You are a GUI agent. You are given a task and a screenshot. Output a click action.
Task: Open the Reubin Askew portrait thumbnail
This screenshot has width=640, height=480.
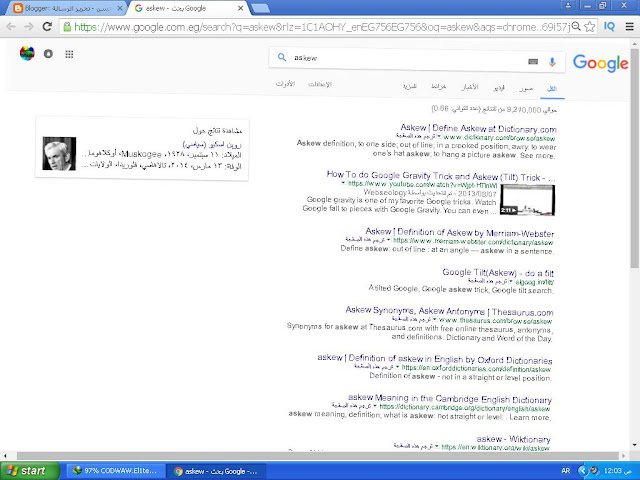click(59, 153)
